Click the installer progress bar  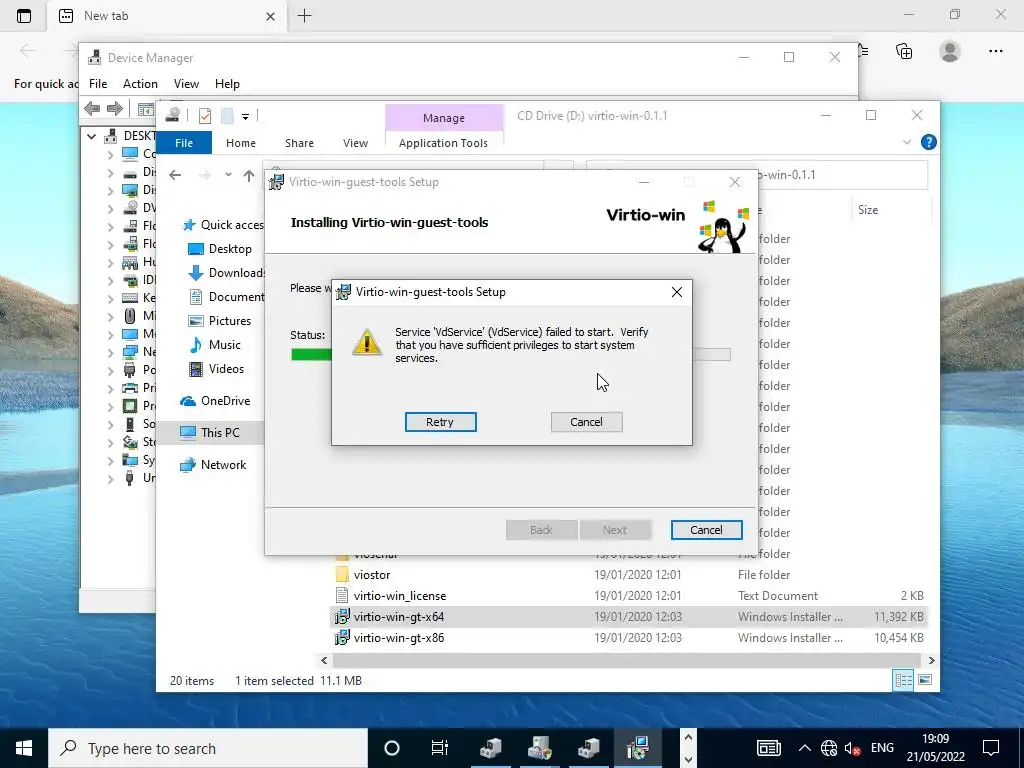[x=510, y=355]
